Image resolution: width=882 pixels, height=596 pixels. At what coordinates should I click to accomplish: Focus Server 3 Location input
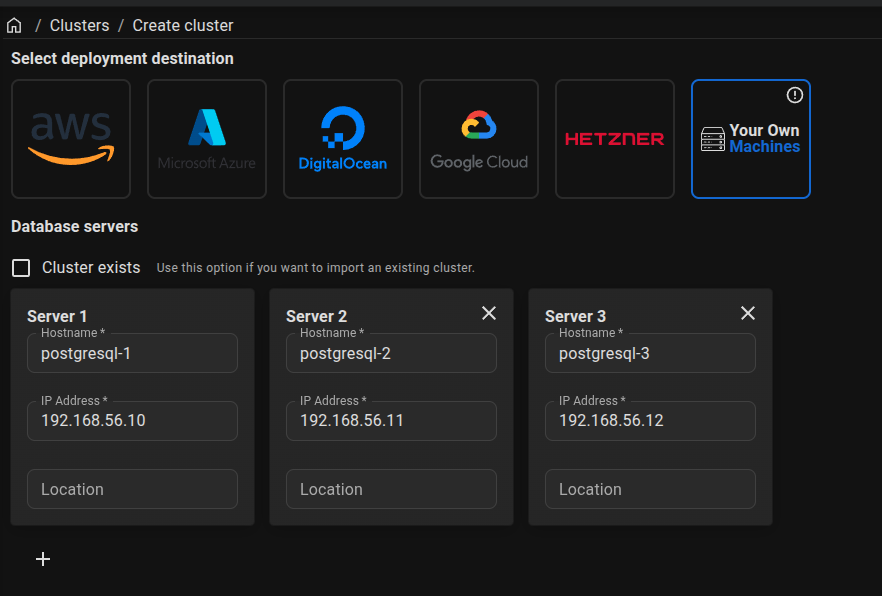point(650,489)
